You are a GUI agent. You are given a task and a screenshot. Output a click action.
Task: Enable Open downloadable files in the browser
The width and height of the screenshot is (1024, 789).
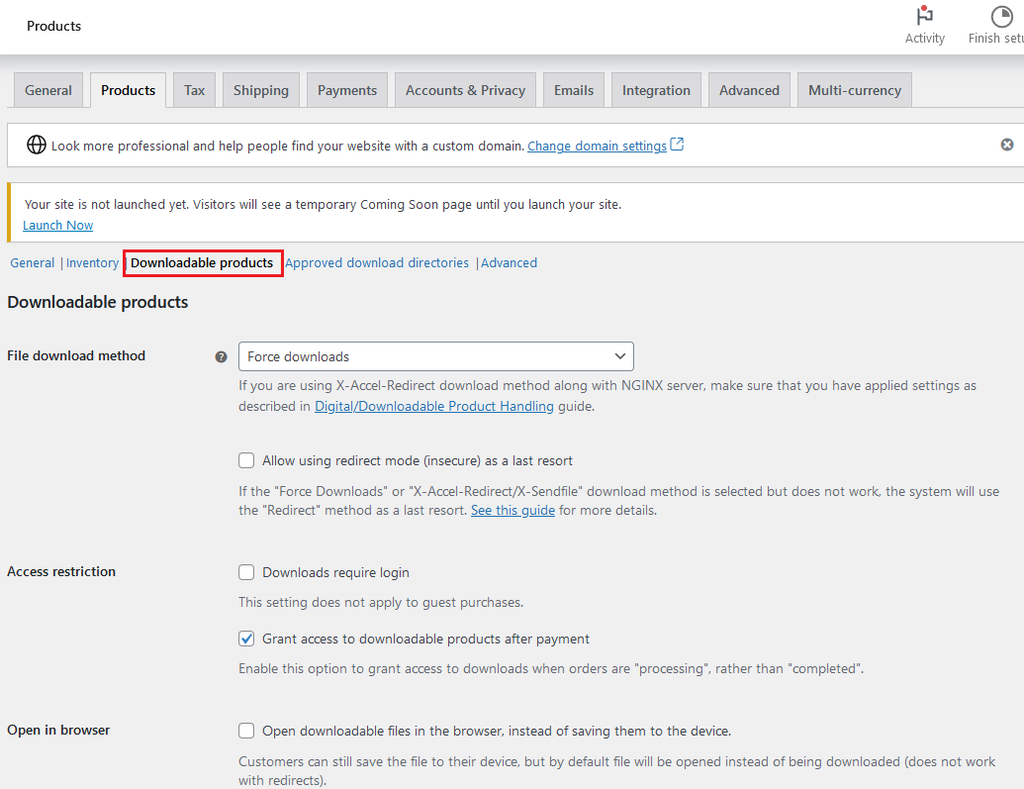point(246,731)
